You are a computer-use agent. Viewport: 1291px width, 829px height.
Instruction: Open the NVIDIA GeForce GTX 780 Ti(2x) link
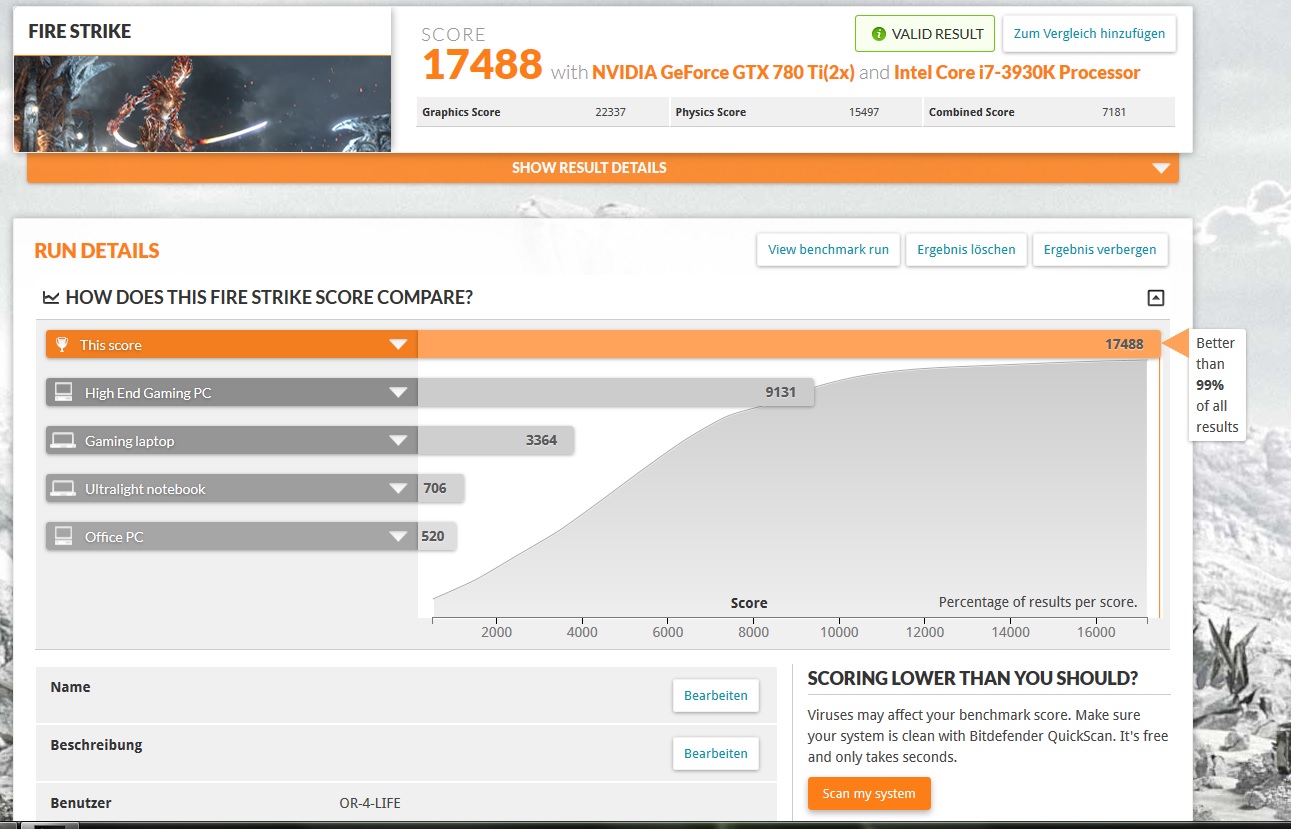pos(723,72)
